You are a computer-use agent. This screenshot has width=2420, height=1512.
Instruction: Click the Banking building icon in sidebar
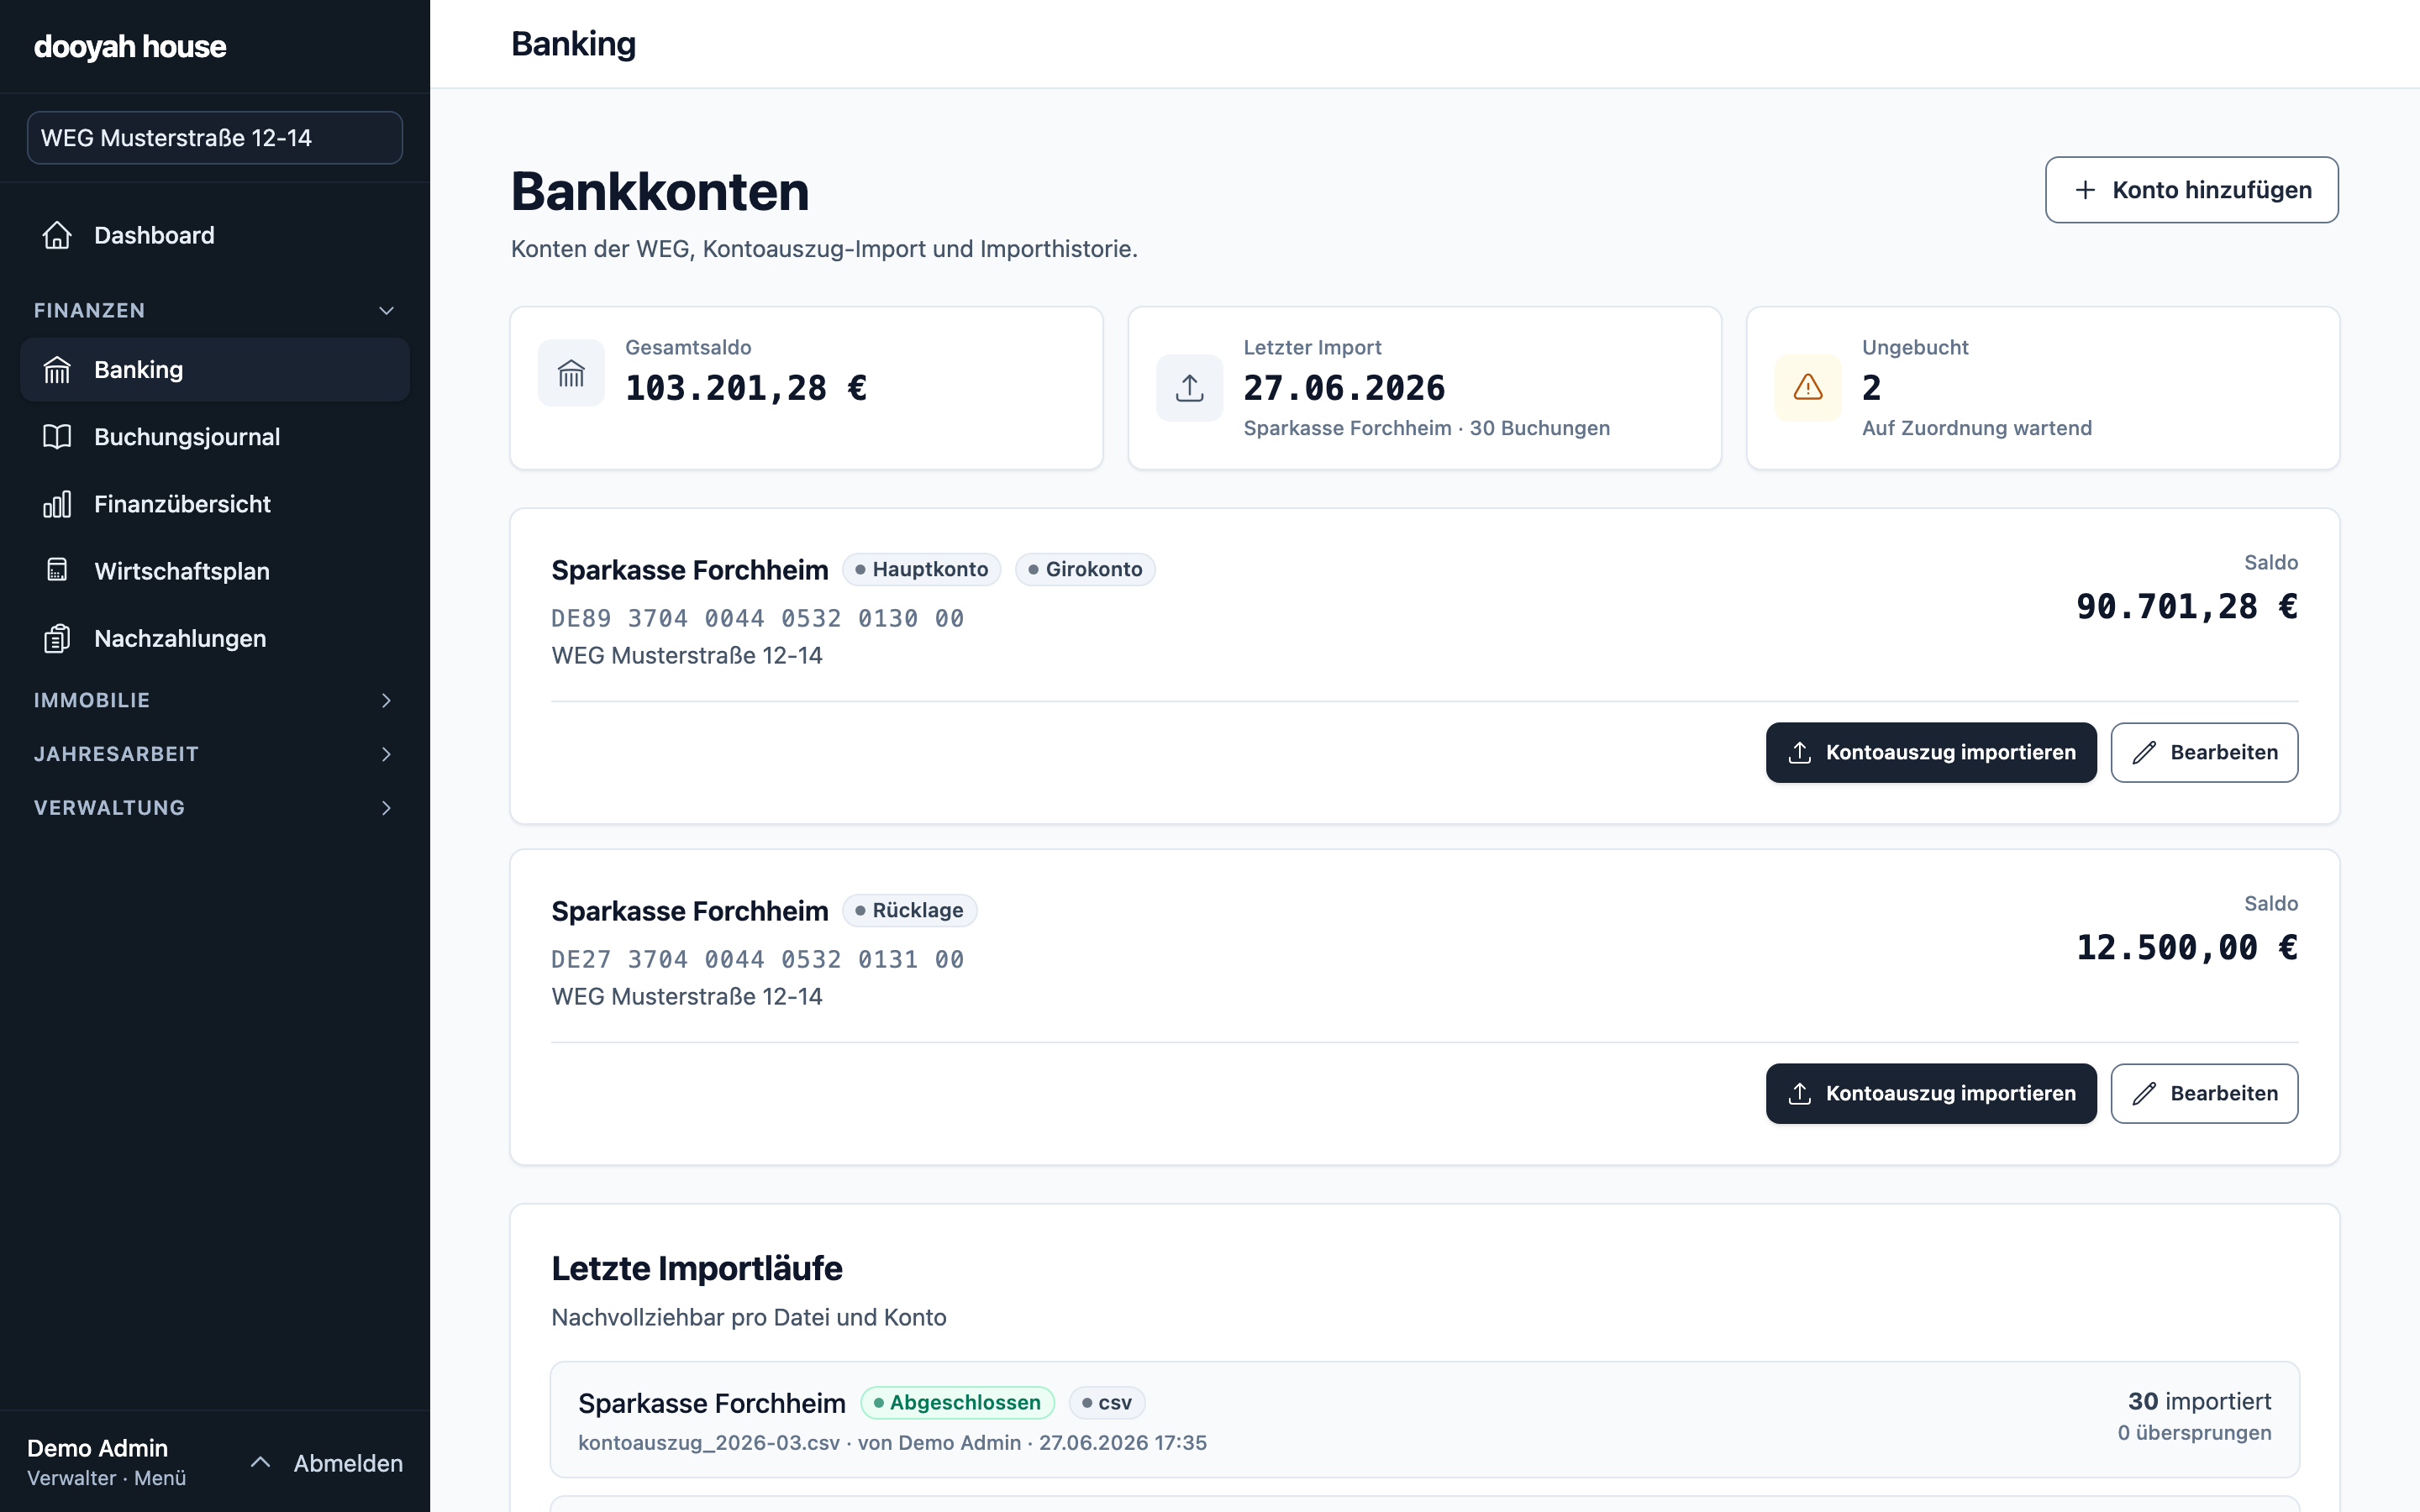coord(57,370)
